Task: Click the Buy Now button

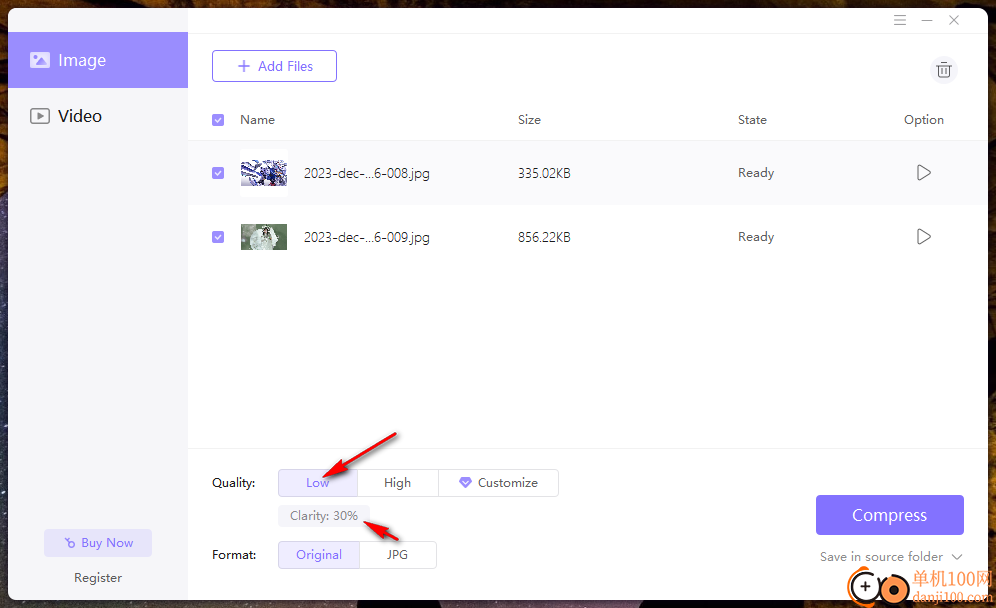Action: coord(98,543)
